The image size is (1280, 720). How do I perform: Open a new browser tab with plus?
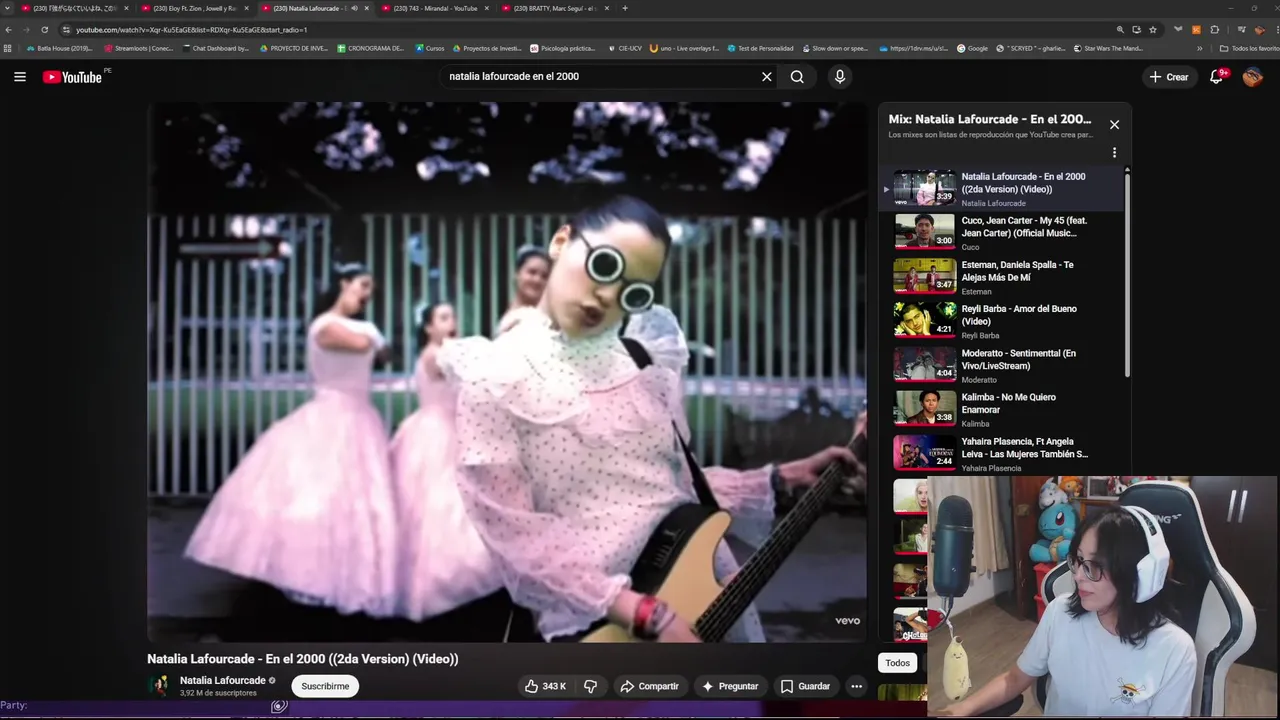625,8
